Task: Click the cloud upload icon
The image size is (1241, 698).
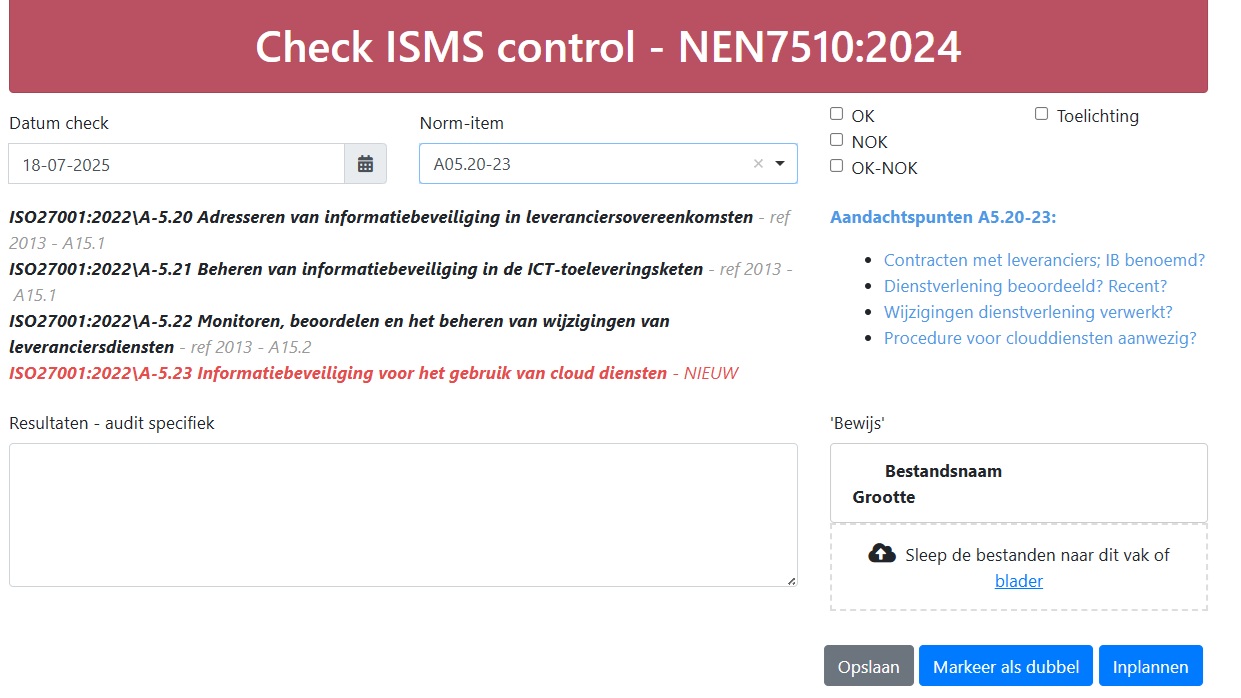Action: coord(882,553)
